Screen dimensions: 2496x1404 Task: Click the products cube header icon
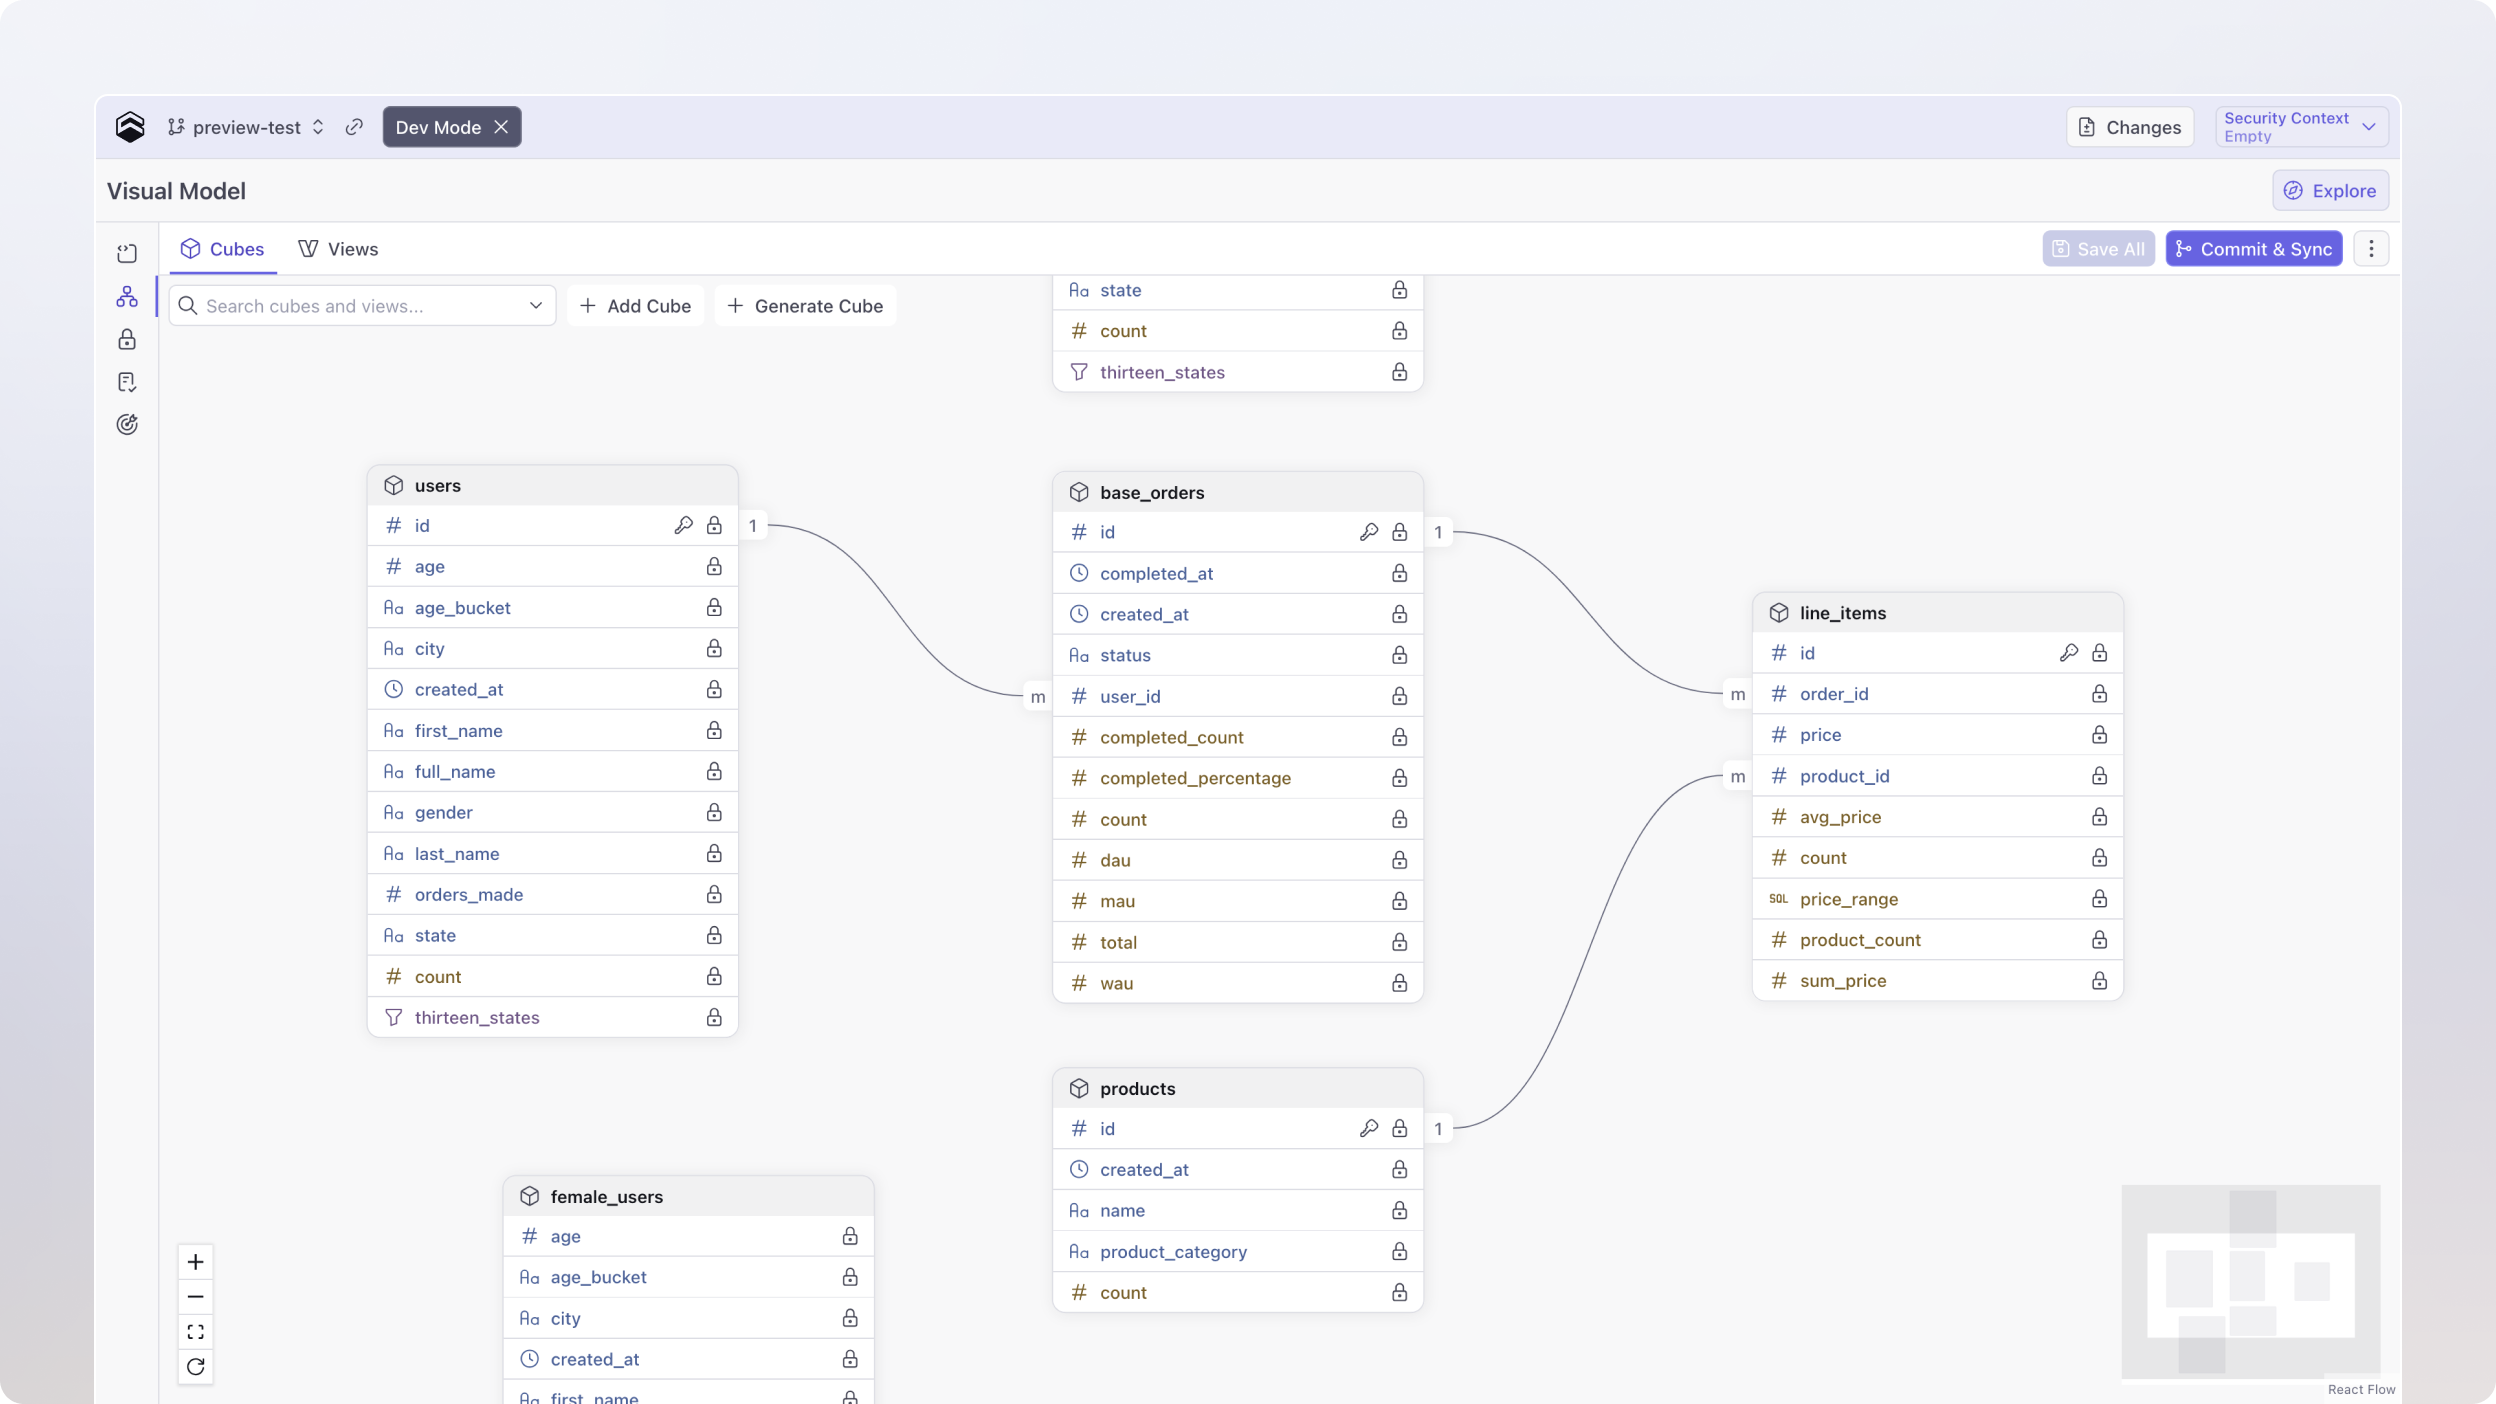(1079, 1089)
